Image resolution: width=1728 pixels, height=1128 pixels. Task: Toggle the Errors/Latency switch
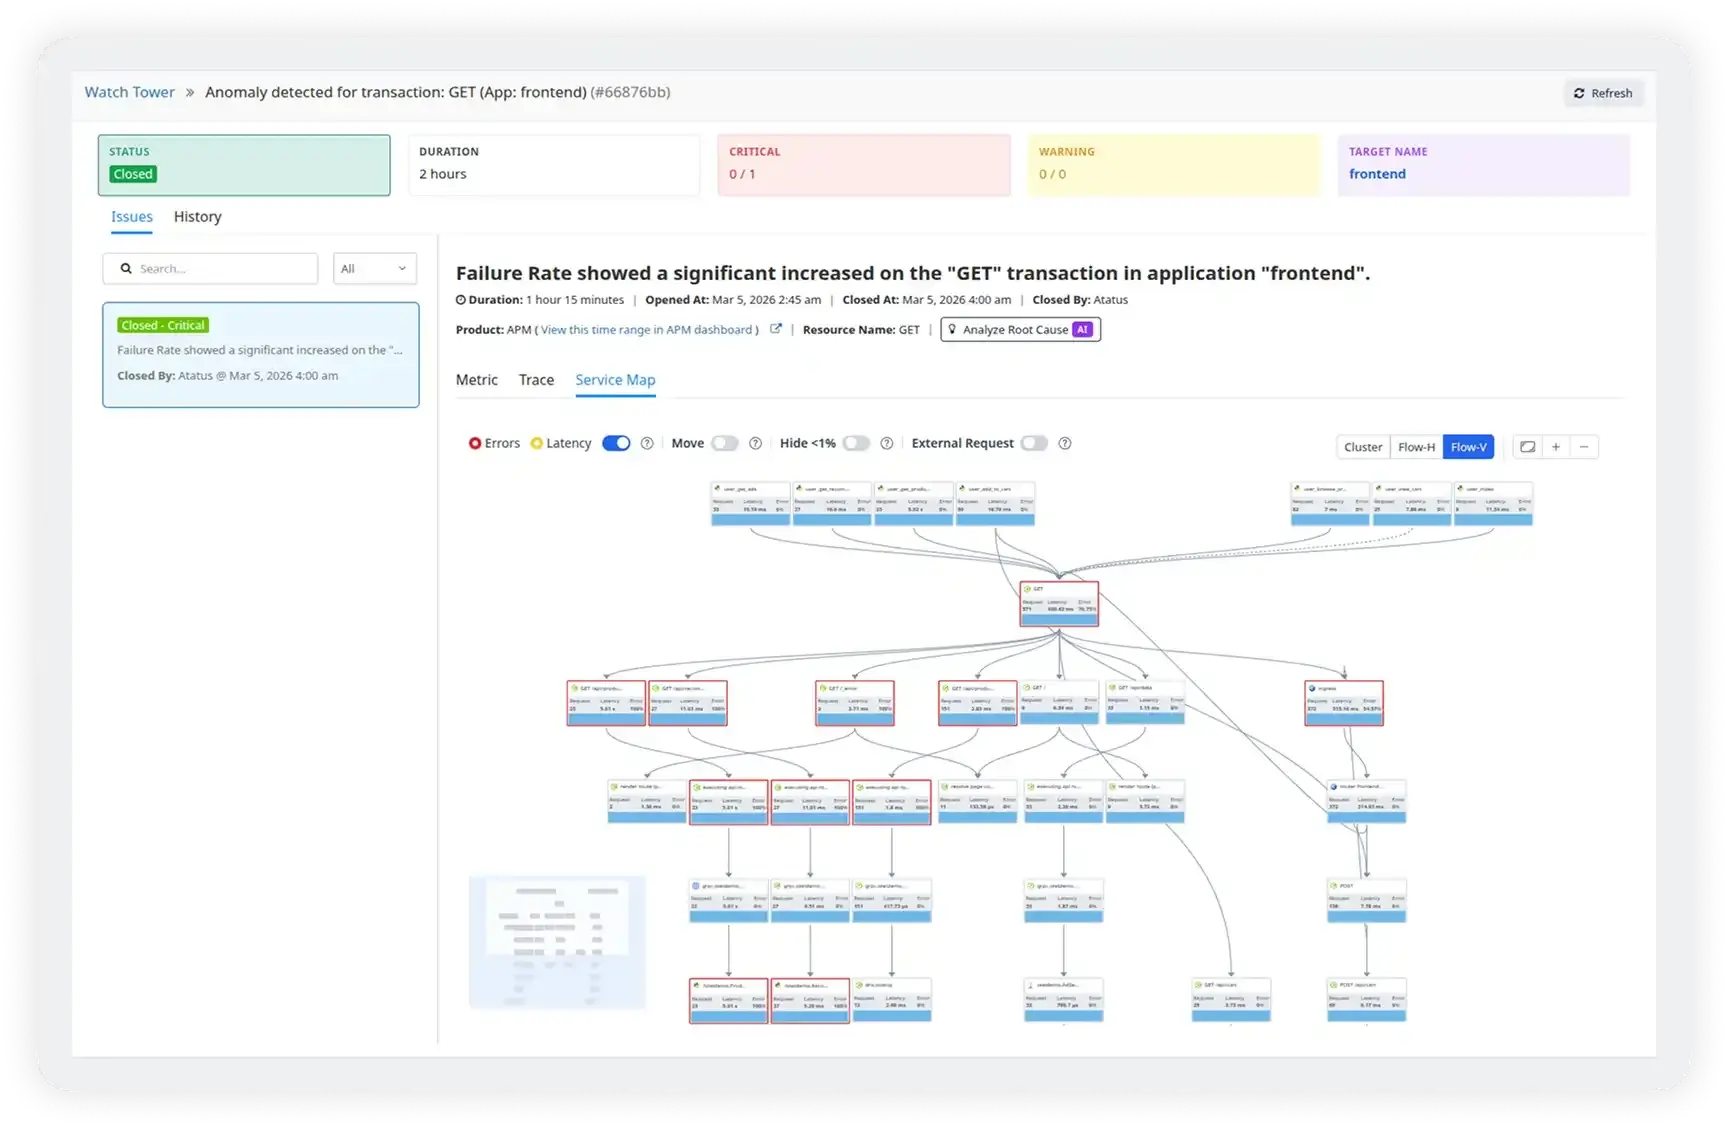(616, 443)
